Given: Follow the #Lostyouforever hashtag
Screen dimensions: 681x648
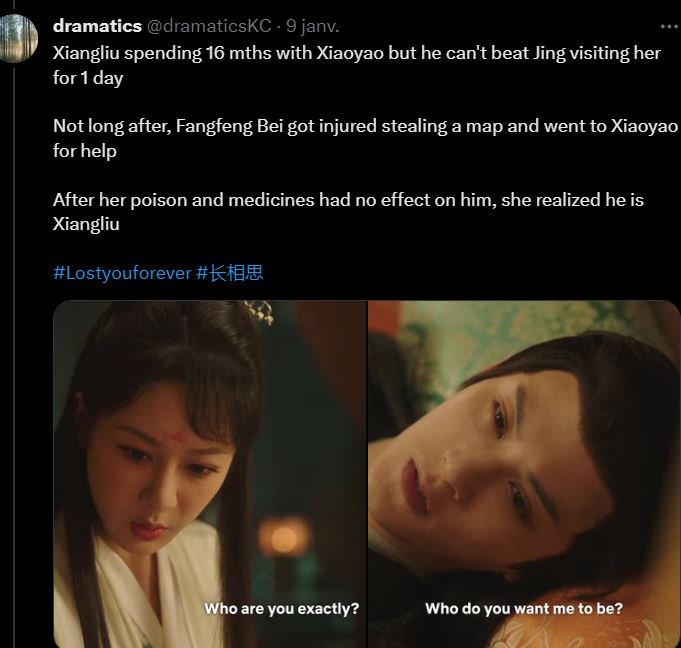Looking at the screenshot, I should [122, 273].
